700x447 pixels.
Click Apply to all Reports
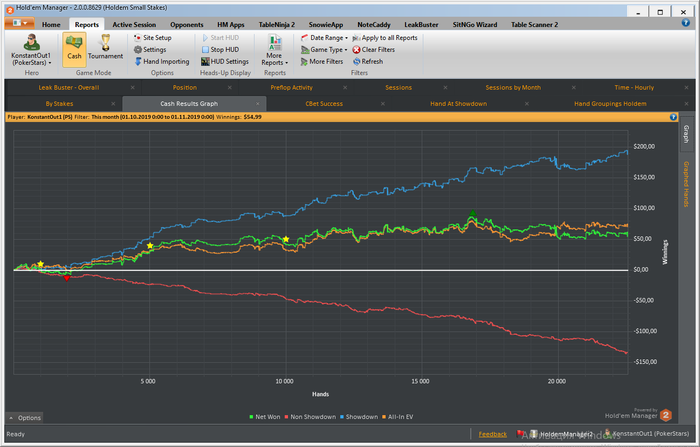click(385, 38)
